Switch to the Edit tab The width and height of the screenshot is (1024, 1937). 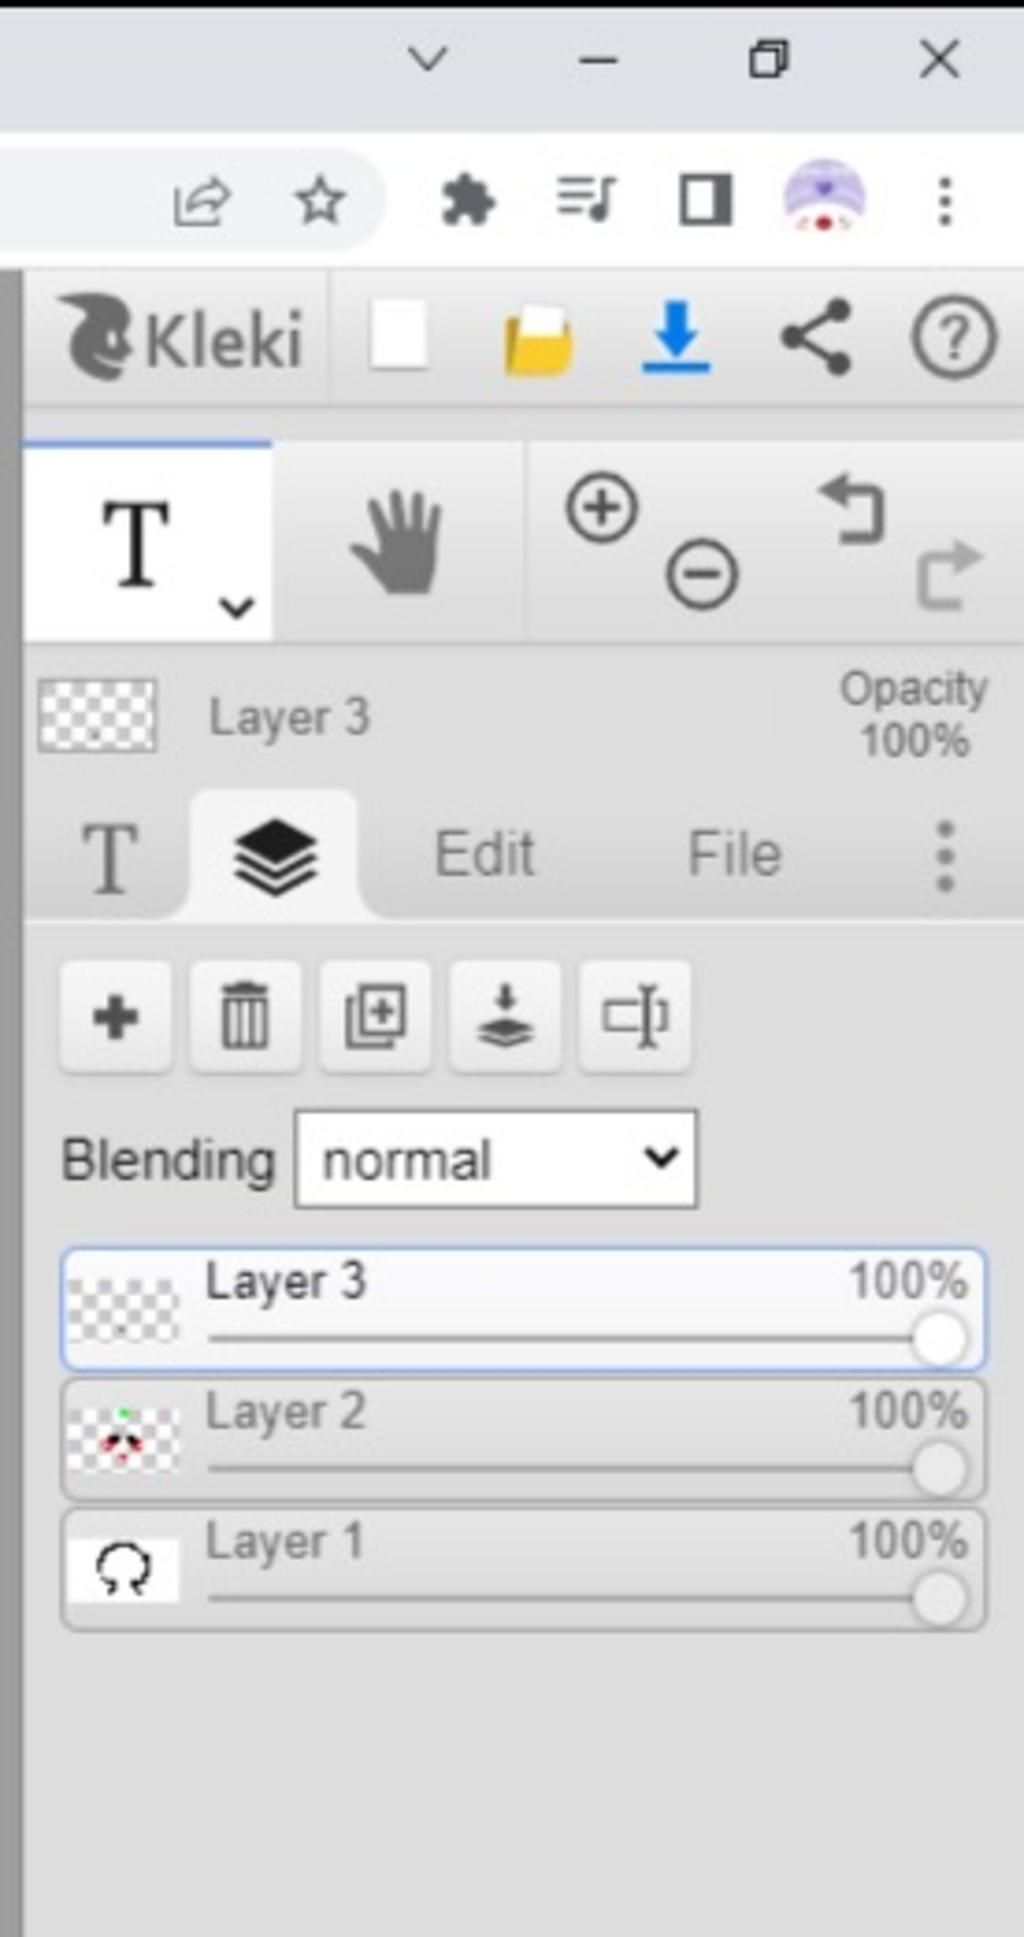click(485, 854)
